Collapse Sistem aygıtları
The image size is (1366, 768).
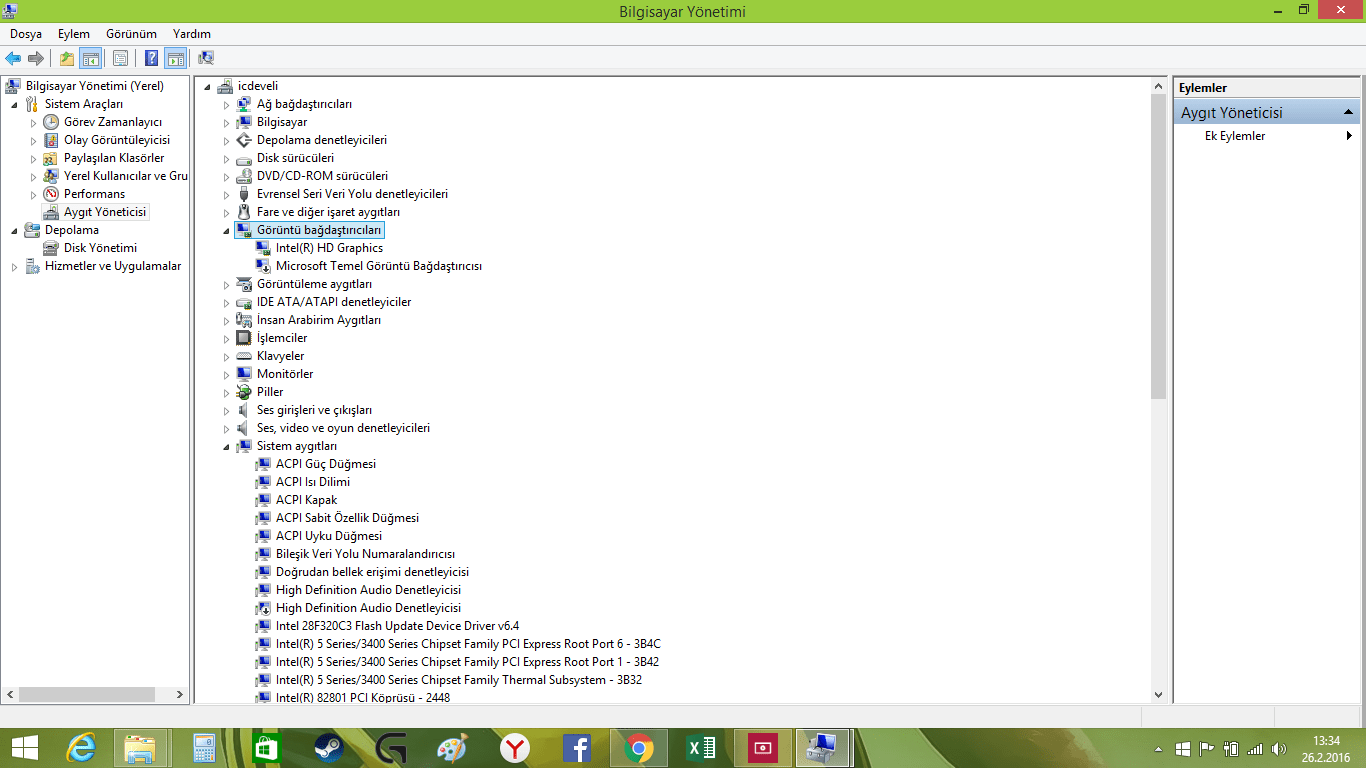pyautogui.click(x=227, y=447)
